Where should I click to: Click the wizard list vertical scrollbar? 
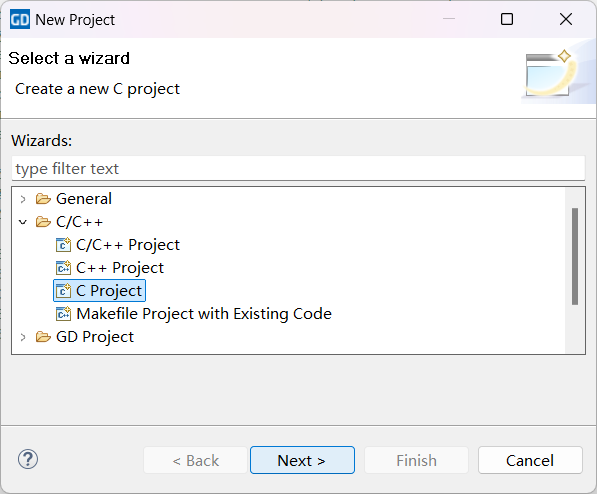[x=575, y=256]
